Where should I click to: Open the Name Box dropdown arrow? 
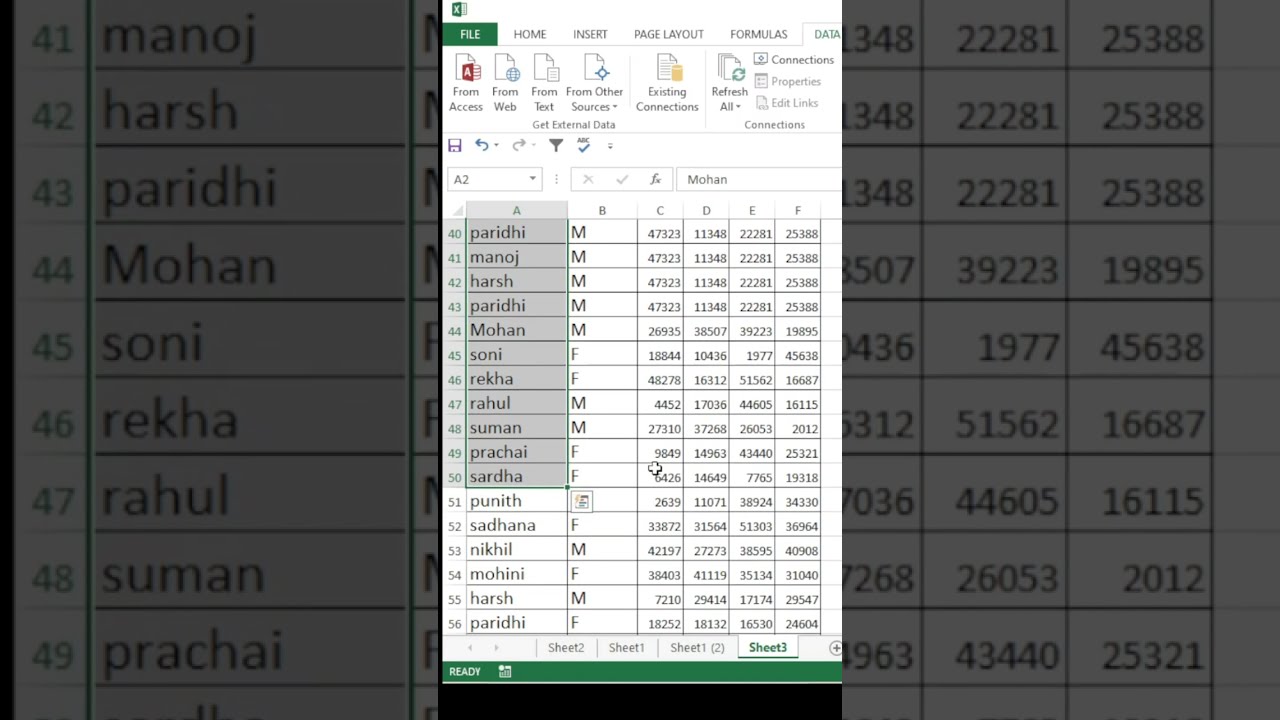[532, 179]
